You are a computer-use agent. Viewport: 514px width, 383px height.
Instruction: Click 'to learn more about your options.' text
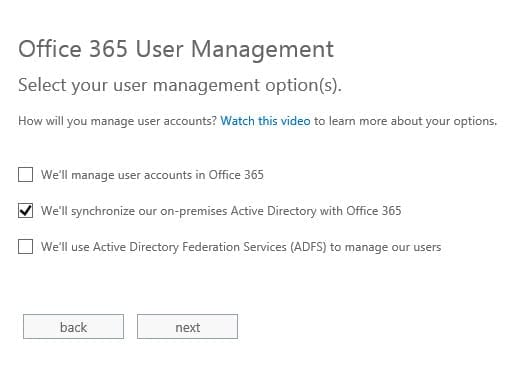[405, 121]
